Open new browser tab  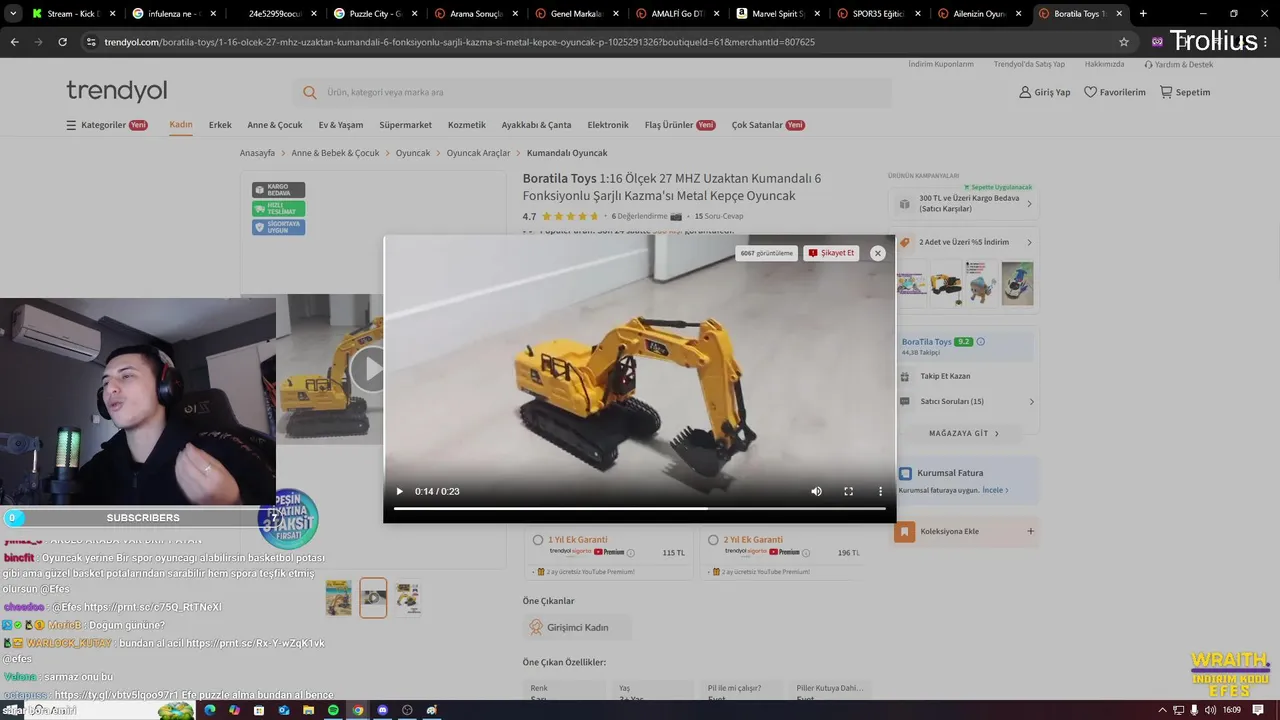(x=1143, y=14)
